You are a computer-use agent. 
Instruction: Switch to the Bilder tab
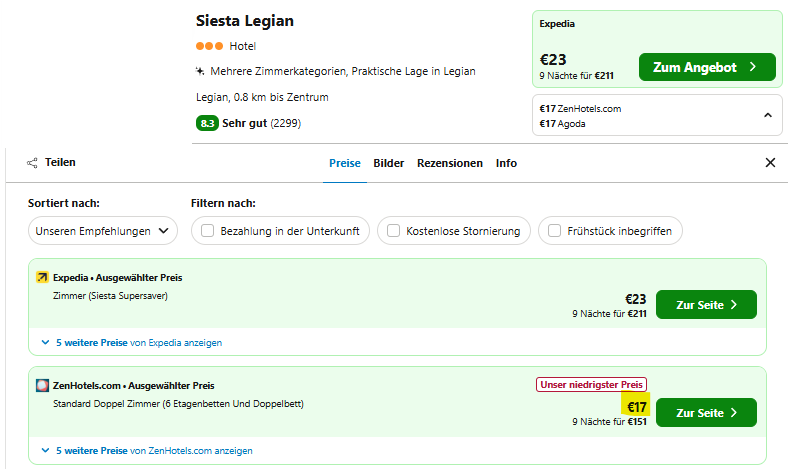(x=388, y=163)
